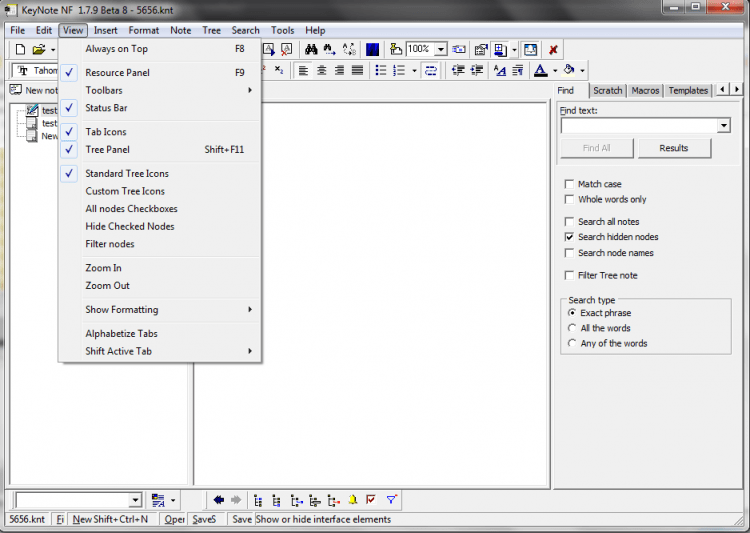Click the binoculars Find icon
The image size is (750, 533).
311,49
